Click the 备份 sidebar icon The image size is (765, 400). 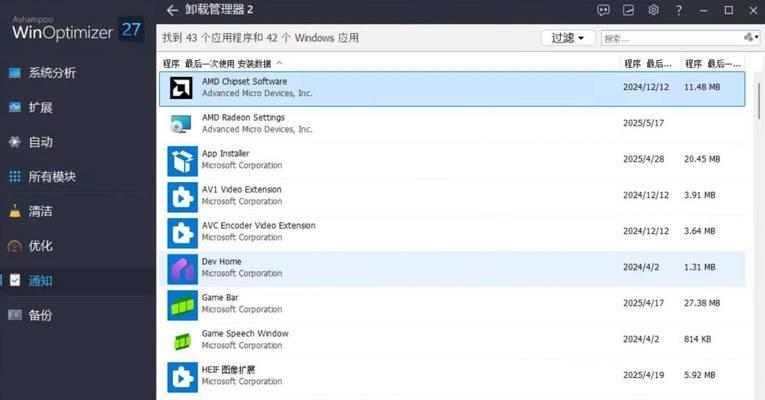pos(15,315)
